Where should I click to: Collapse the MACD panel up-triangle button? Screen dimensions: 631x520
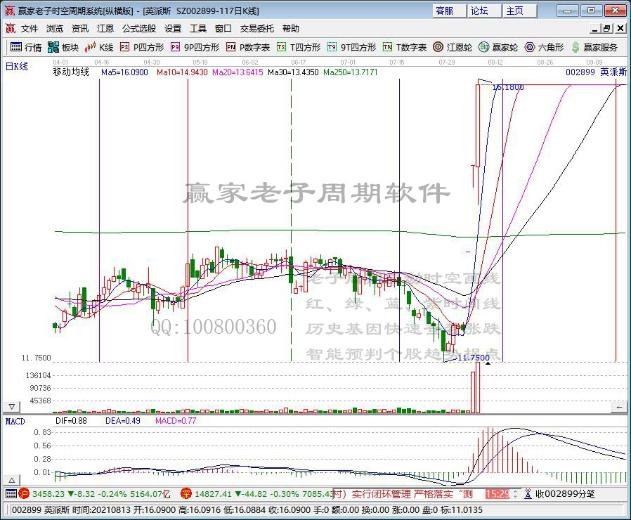pos(12,480)
